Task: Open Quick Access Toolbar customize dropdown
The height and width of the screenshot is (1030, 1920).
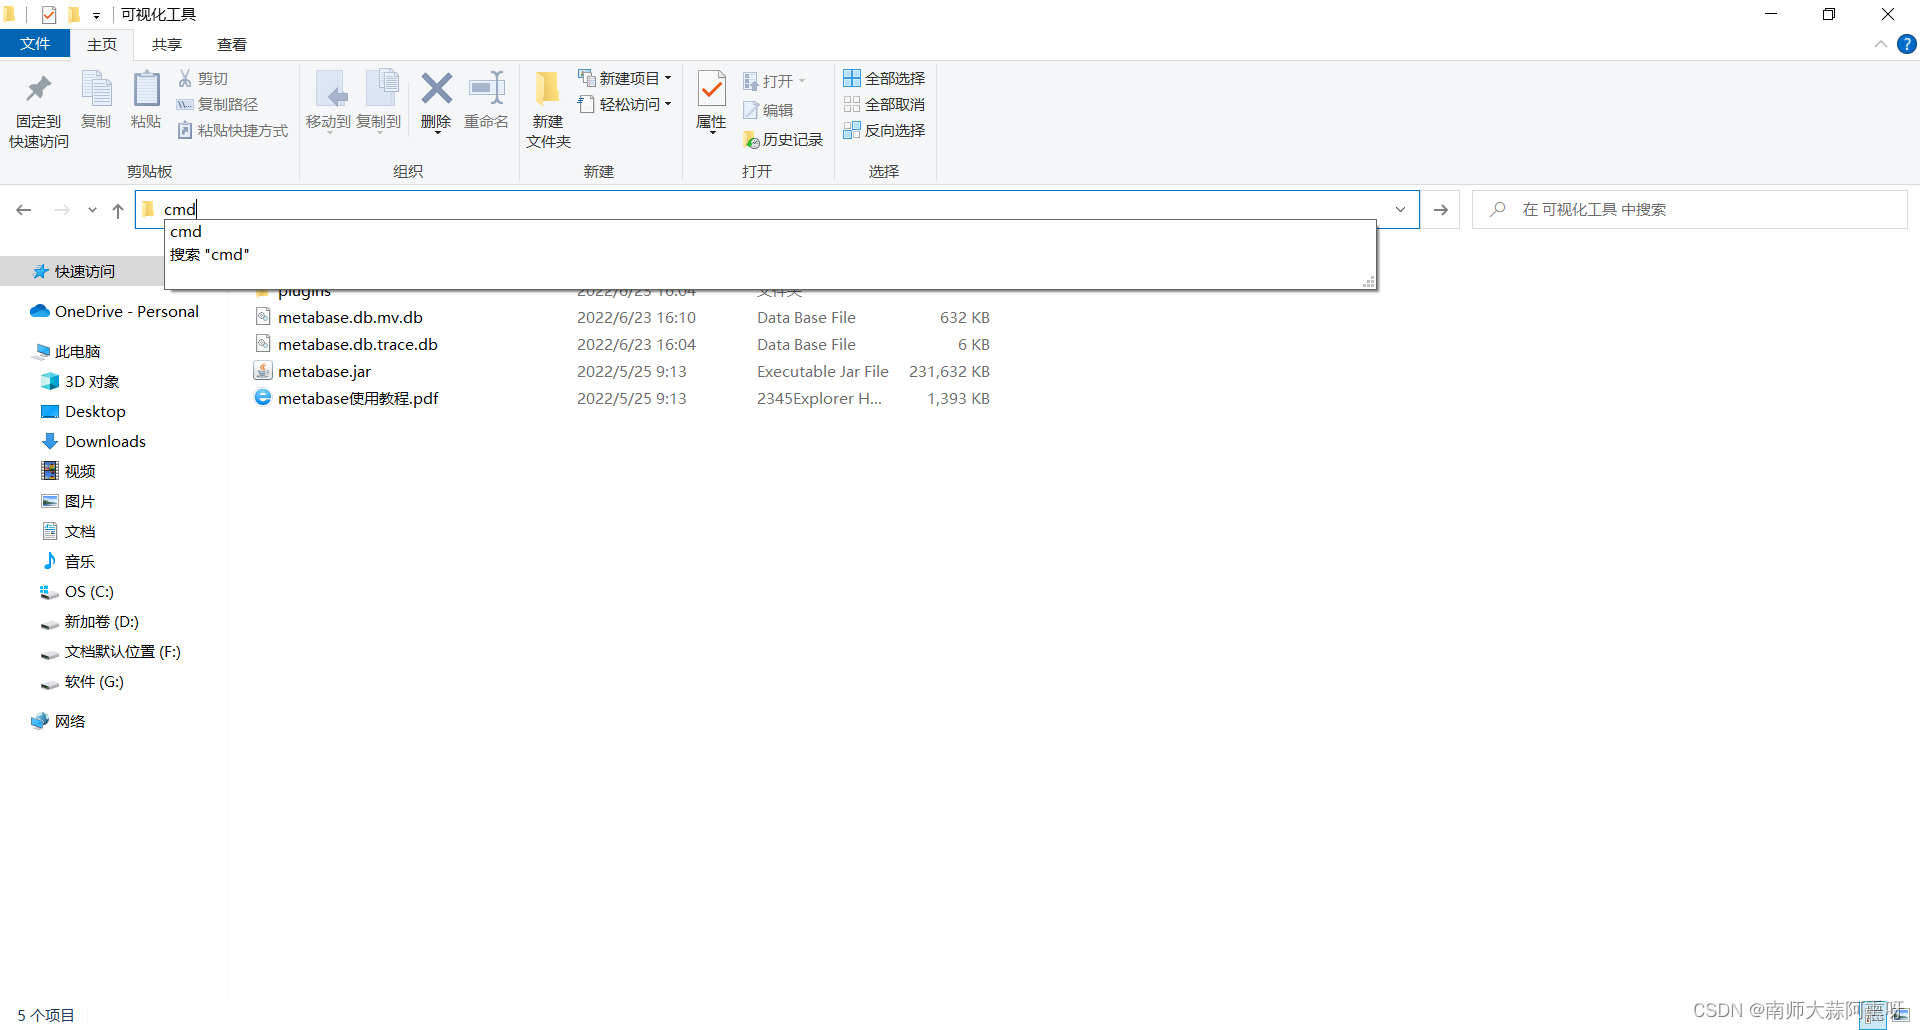Action: [x=96, y=15]
